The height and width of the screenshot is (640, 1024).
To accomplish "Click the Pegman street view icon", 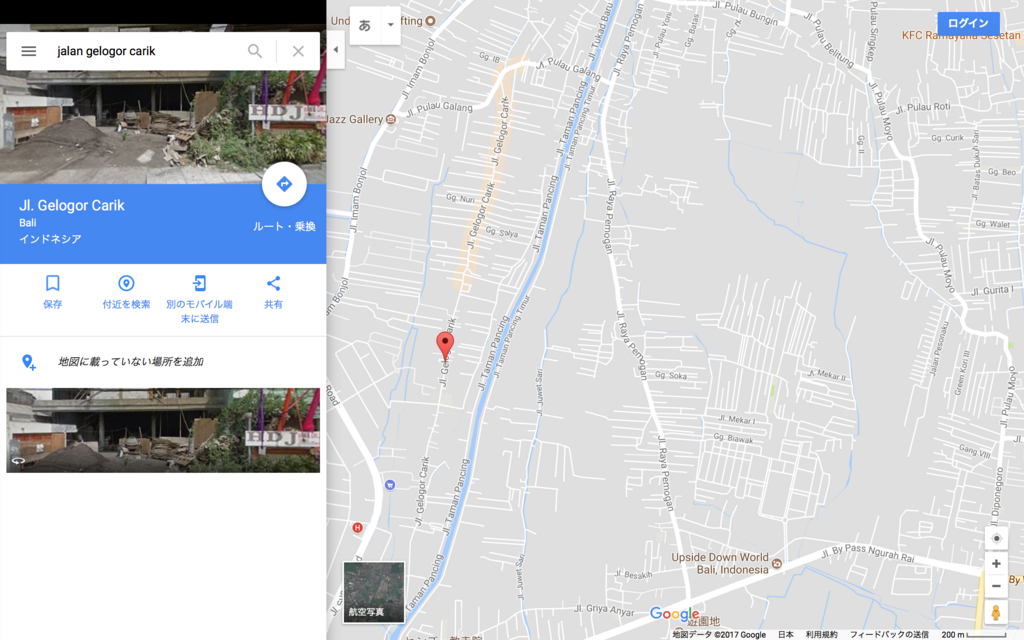I will (996, 613).
